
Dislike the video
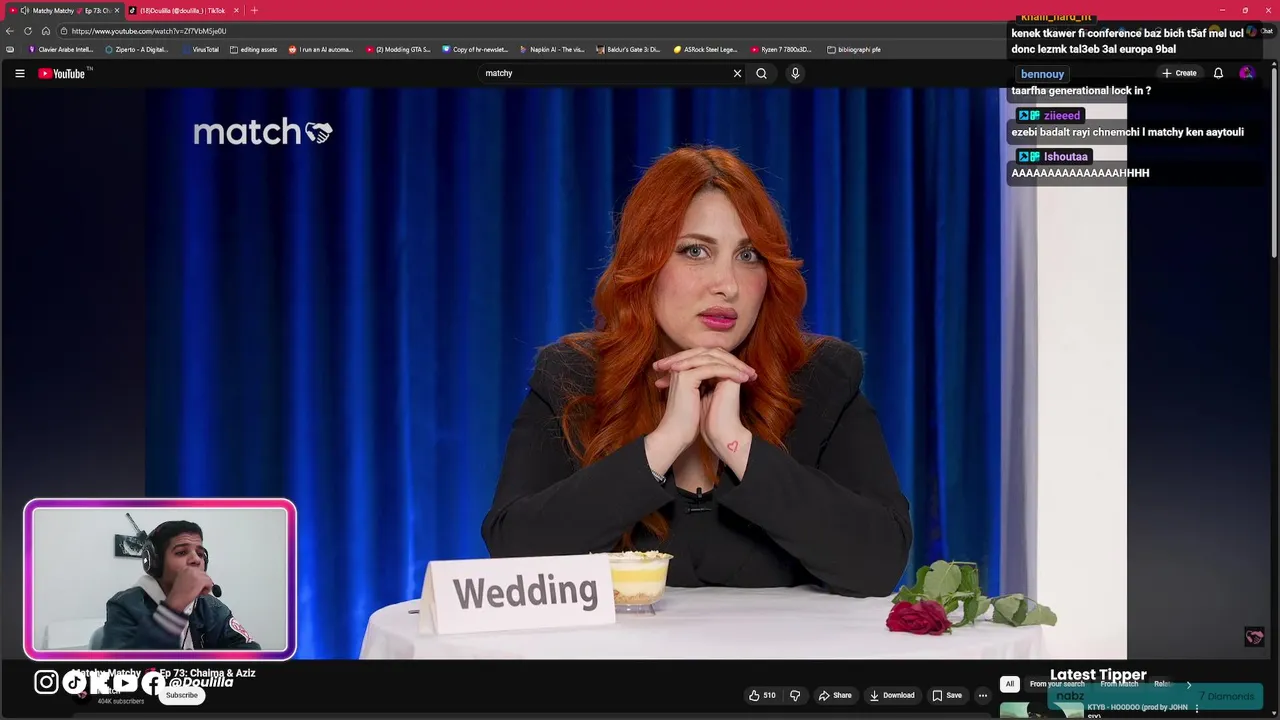795,695
